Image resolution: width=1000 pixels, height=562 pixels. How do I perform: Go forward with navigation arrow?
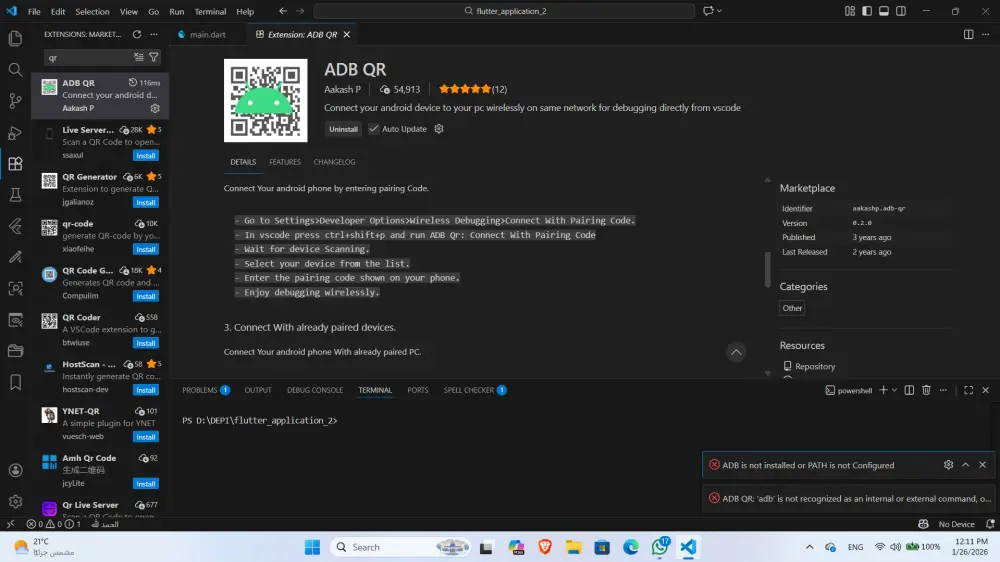pyautogui.click(x=300, y=11)
